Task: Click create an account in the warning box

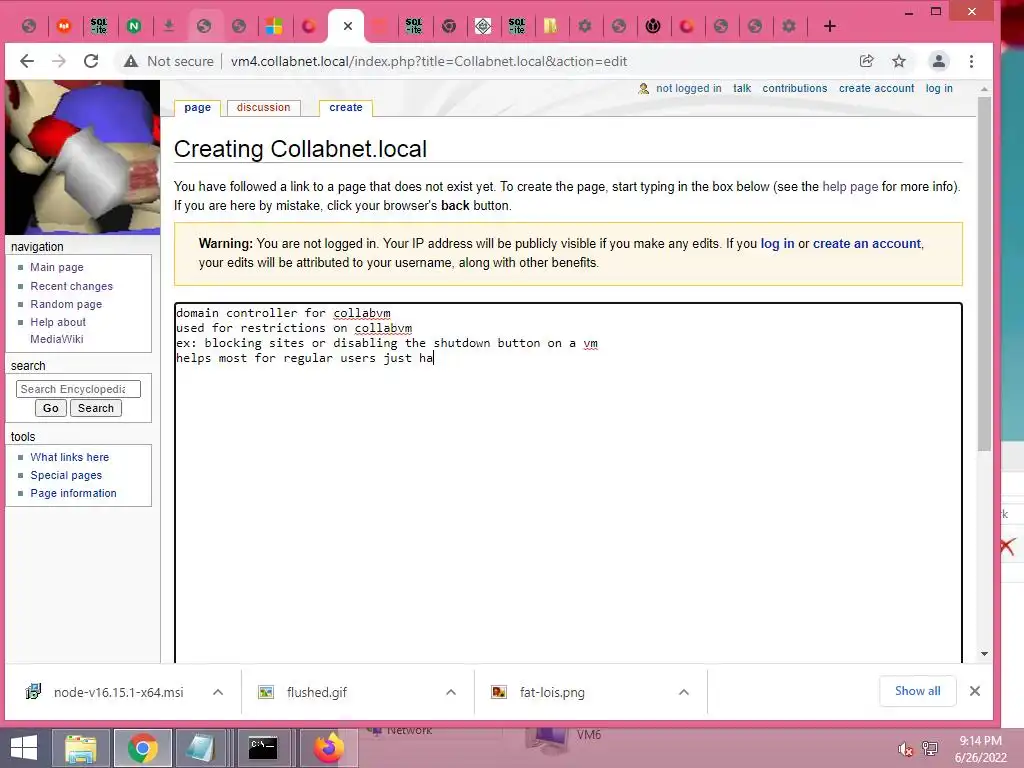Action: [x=867, y=244]
